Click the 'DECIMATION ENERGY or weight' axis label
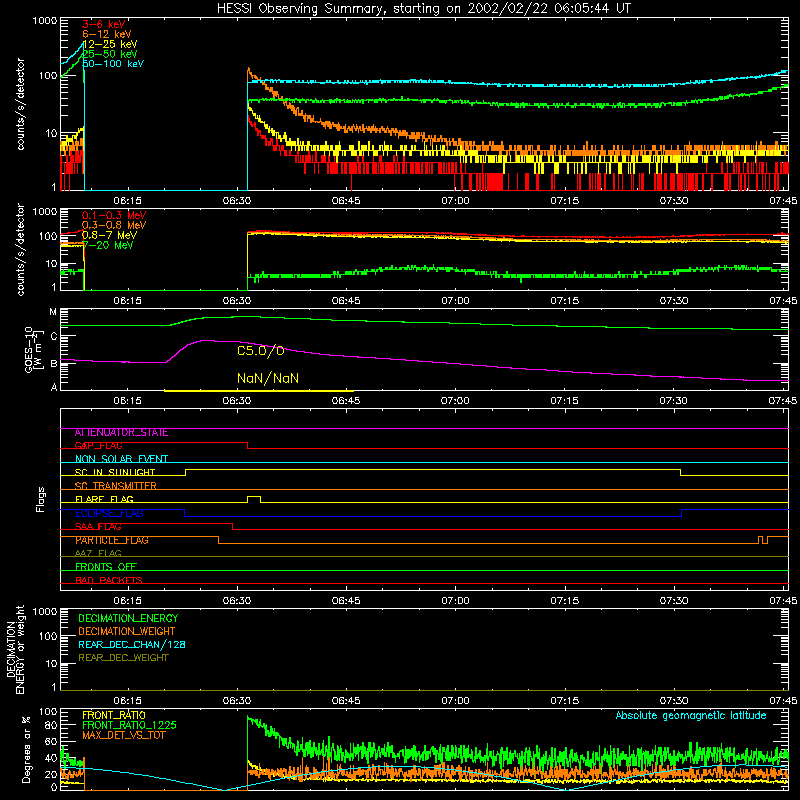Screen dimensions: 800x800 tap(15, 649)
